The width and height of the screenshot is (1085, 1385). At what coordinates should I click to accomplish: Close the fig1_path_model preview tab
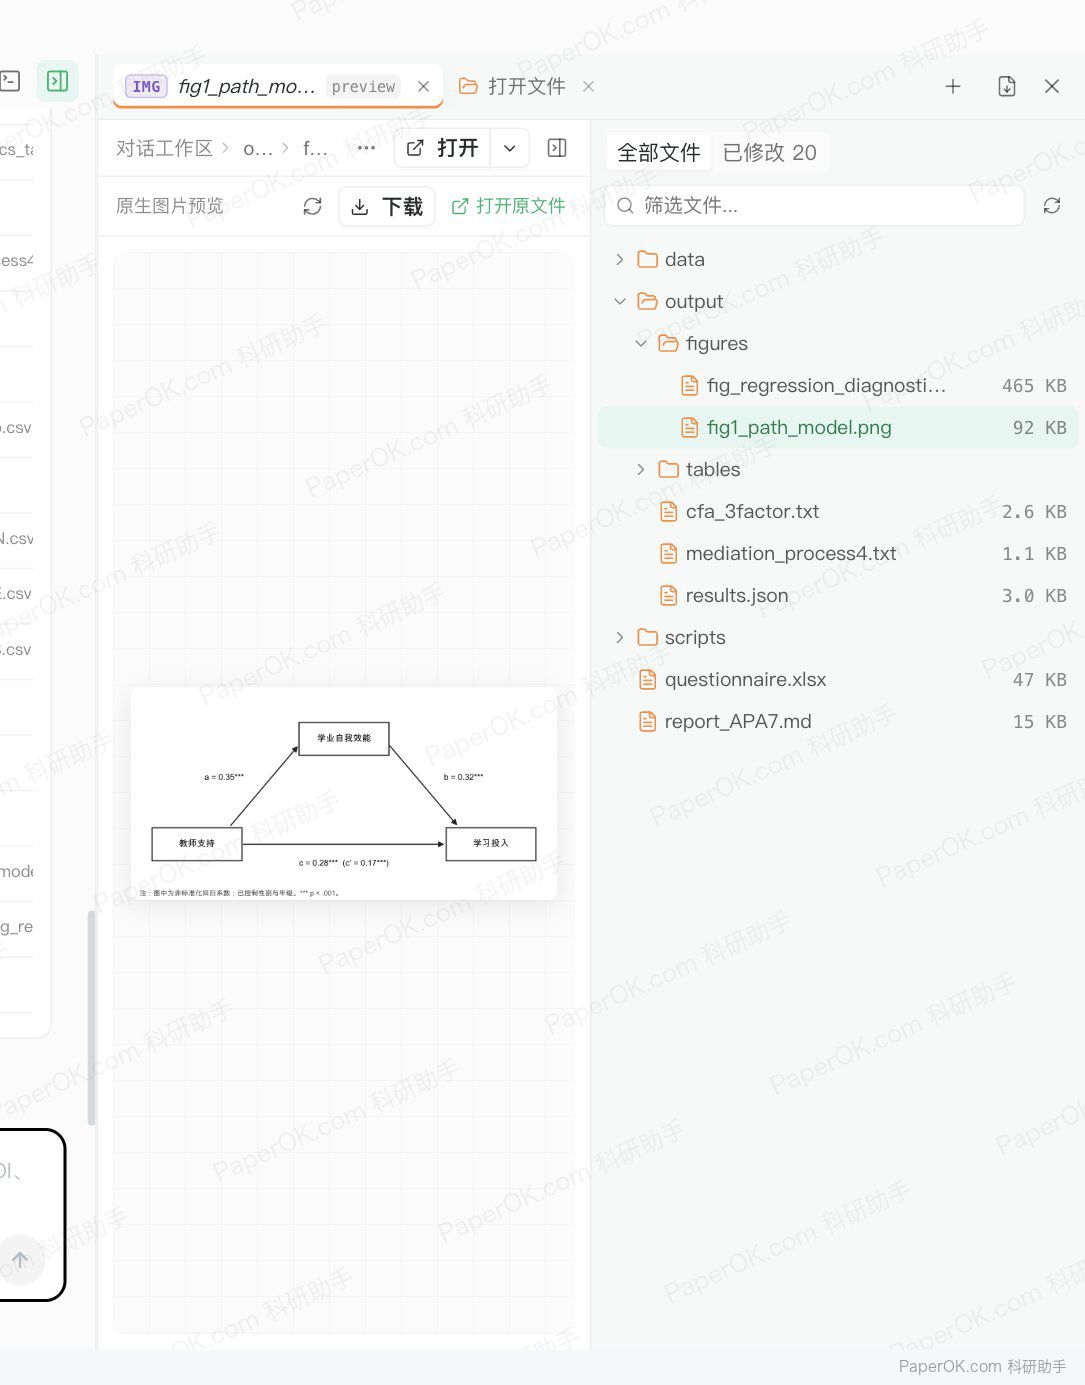coord(423,87)
